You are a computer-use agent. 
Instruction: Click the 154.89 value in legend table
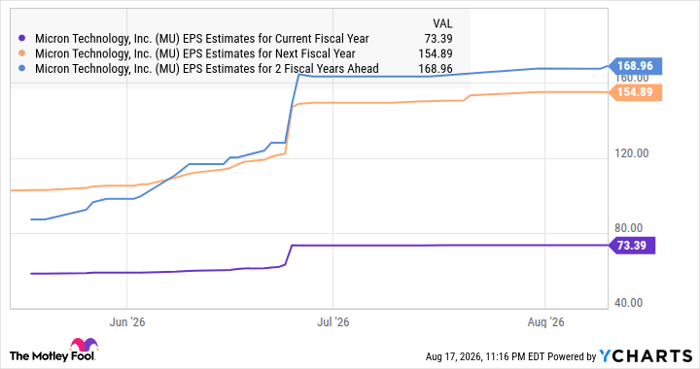tap(435, 54)
